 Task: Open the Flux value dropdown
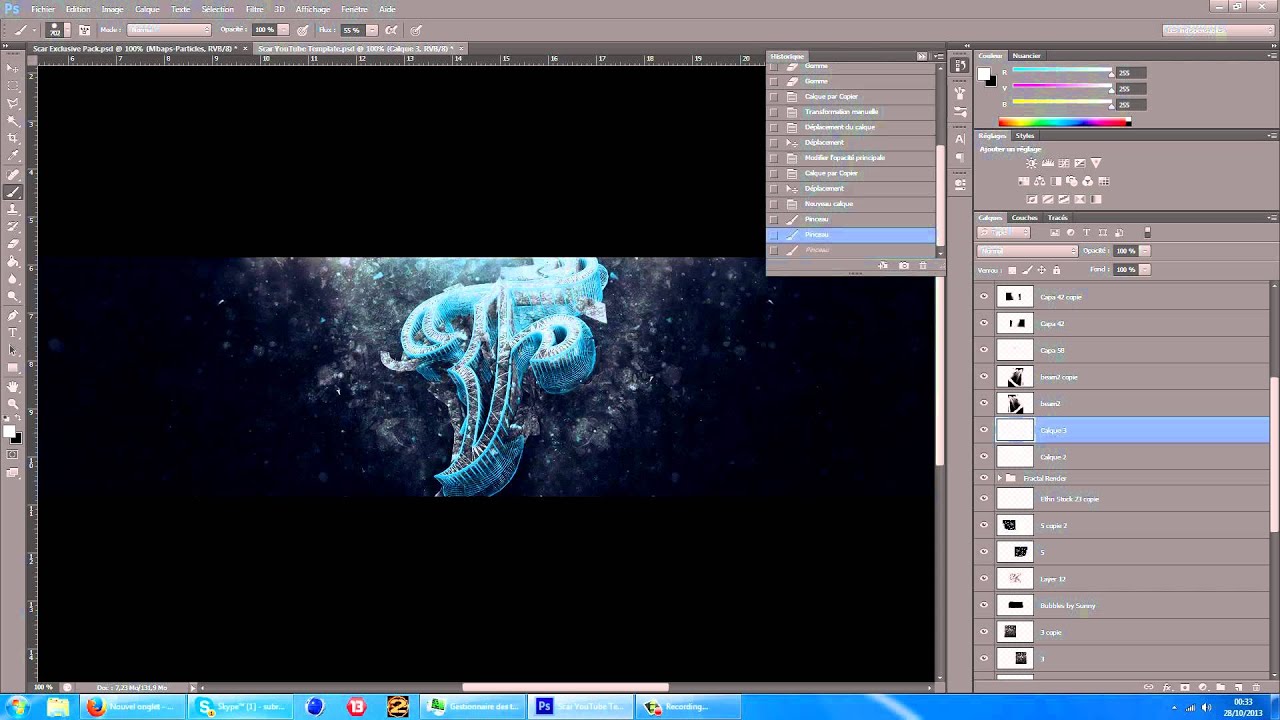[372, 30]
